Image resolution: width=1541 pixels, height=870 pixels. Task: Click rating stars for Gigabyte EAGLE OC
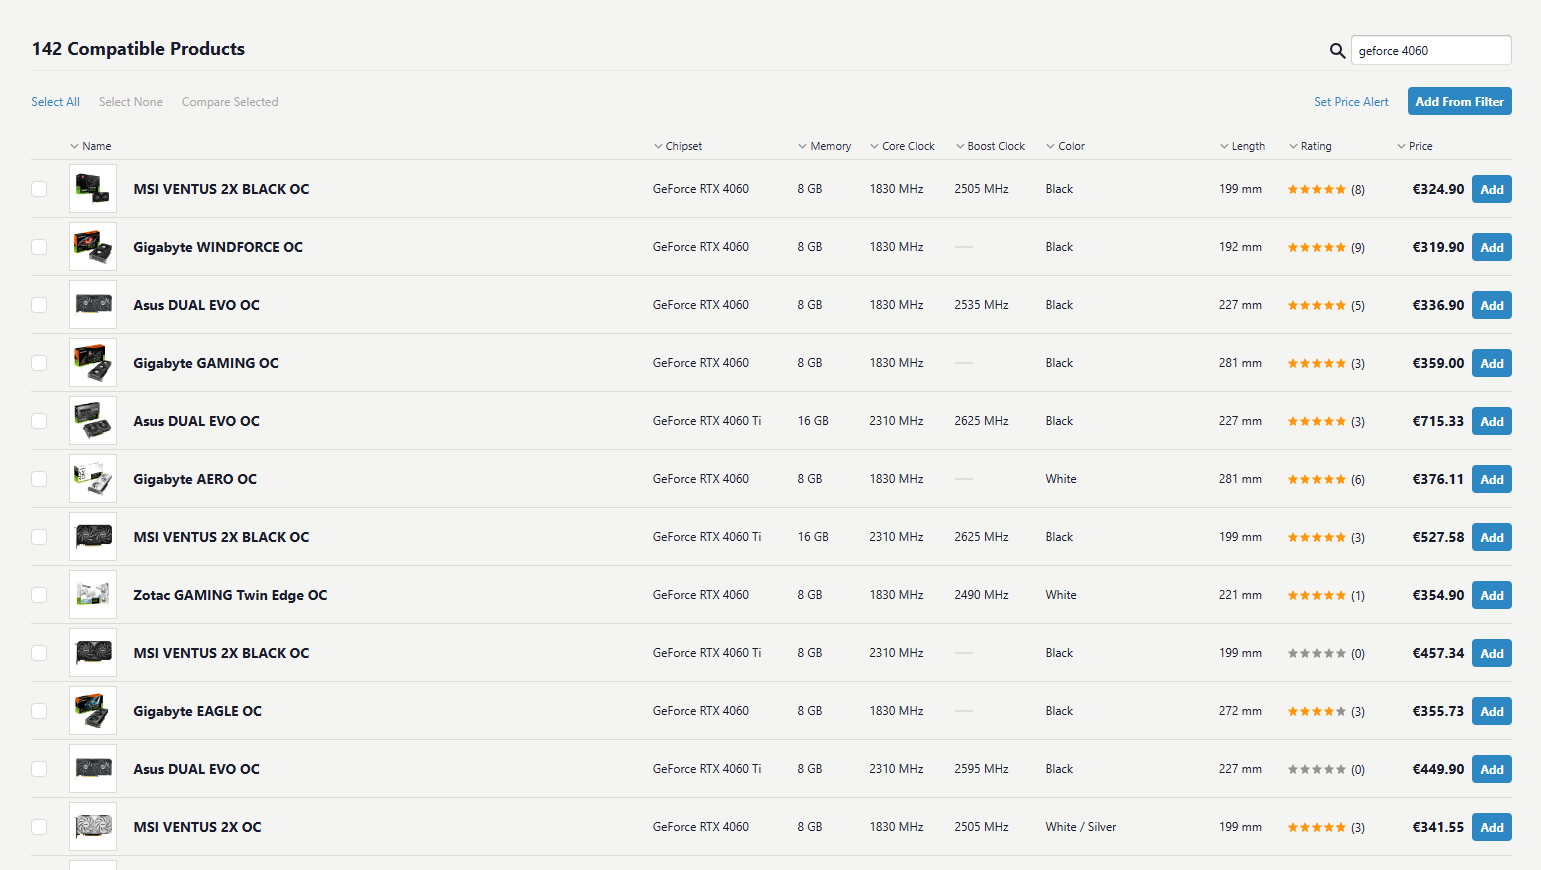click(x=1316, y=712)
